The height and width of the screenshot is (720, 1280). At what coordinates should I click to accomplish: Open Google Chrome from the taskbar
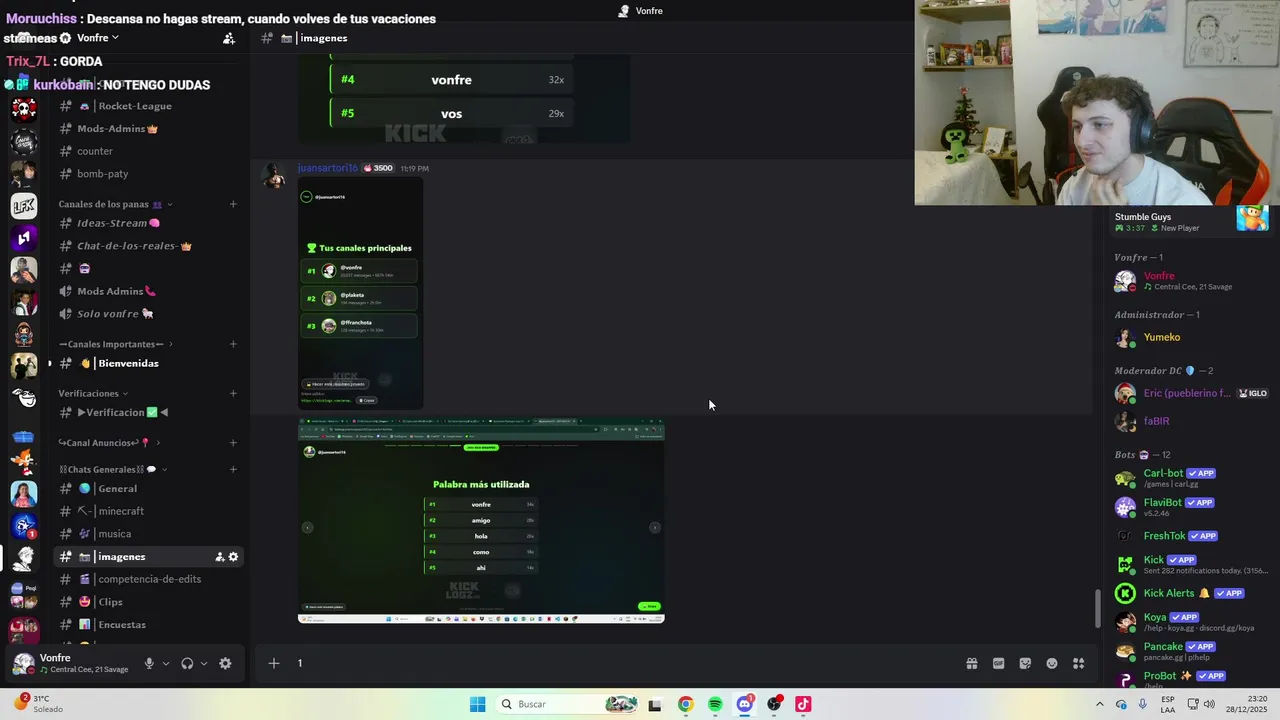coord(685,704)
